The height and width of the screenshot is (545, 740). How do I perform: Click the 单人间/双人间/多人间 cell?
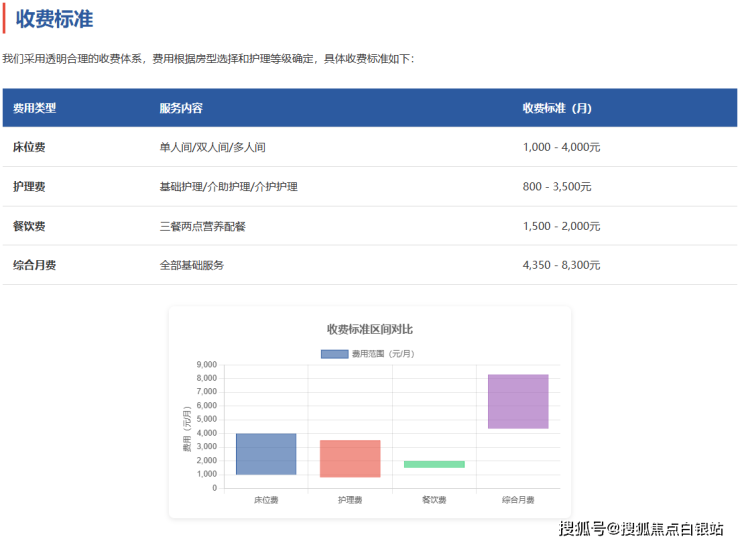click(x=212, y=147)
